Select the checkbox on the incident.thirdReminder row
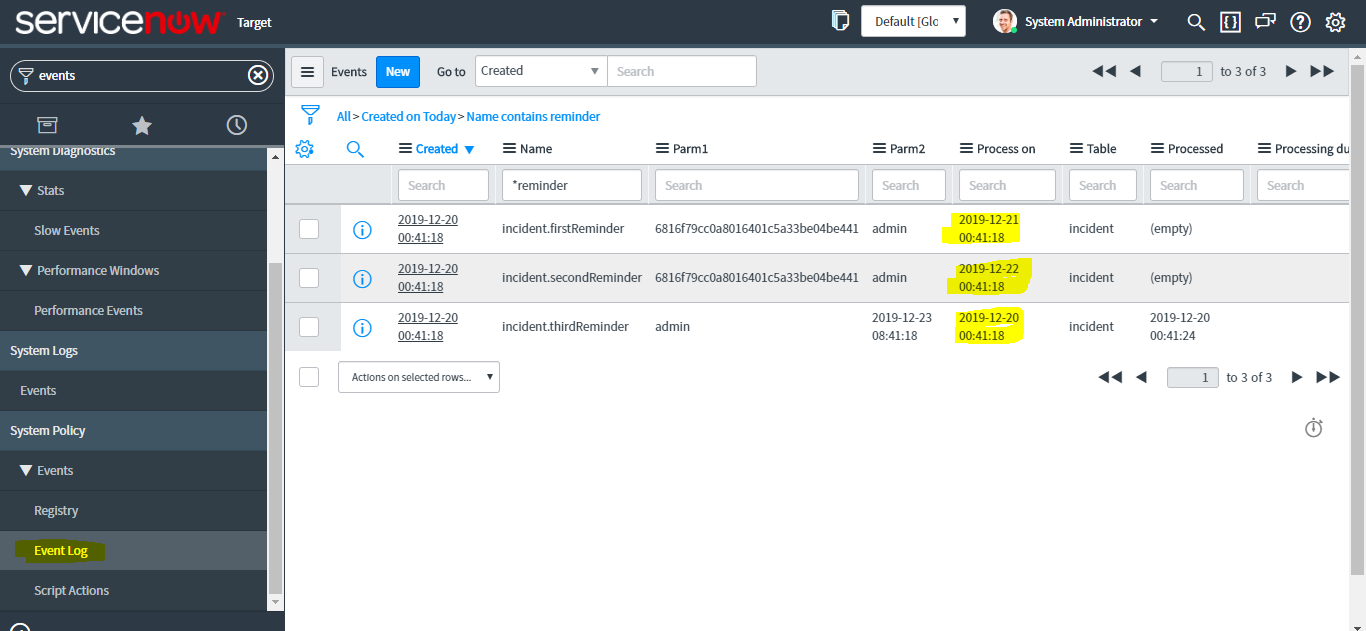 click(x=309, y=327)
